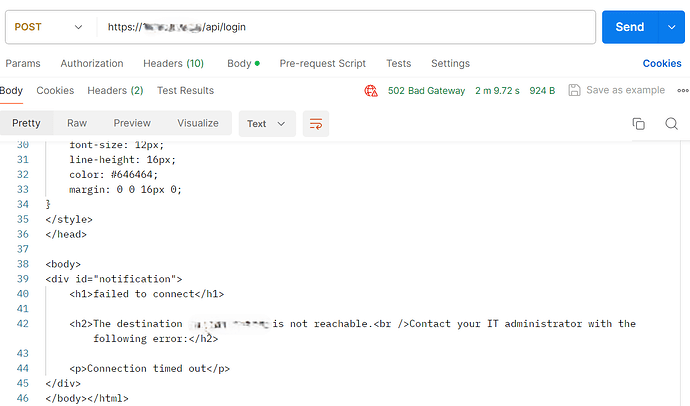Switch to the Params tab
Image resolution: width=690 pixels, height=406 pixels.
click(x=23, y=63)
